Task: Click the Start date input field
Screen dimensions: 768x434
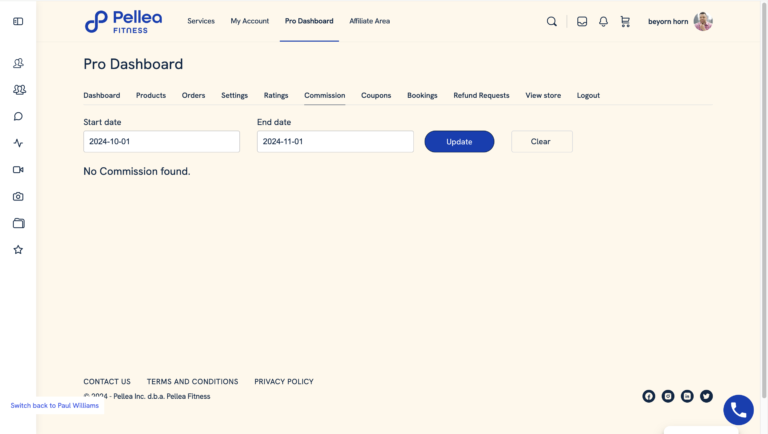Action: pos(162,142)
